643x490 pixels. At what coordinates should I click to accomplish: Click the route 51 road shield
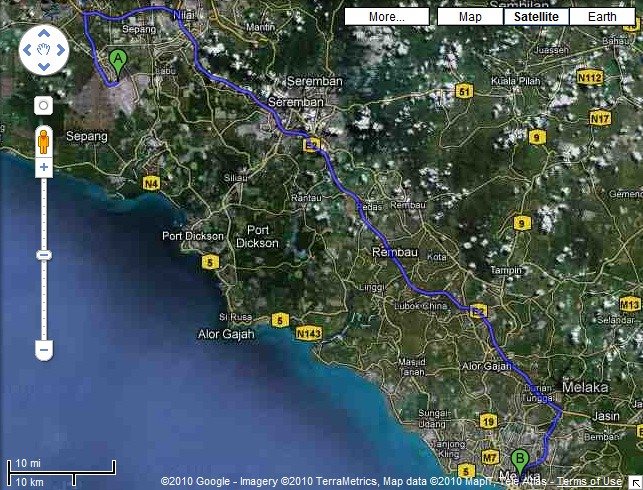click(464, 91)
